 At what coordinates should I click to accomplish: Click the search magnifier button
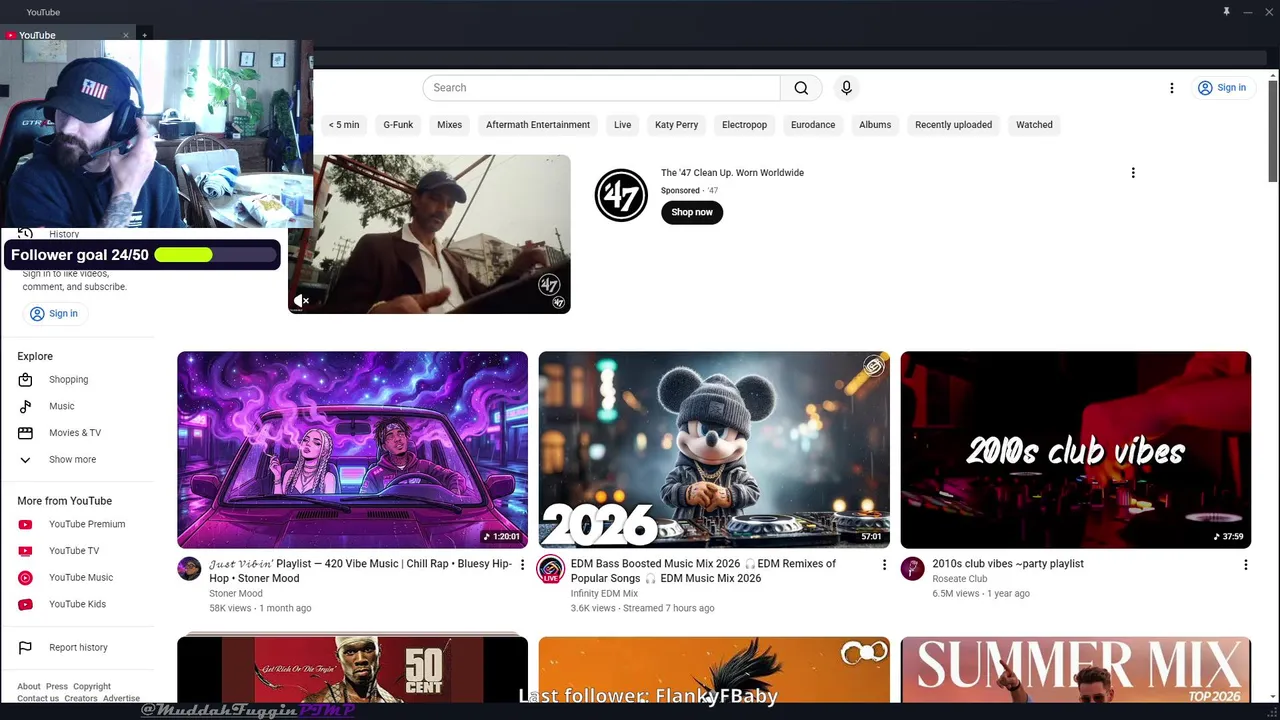pyautogui.click(x=801, y=88)
